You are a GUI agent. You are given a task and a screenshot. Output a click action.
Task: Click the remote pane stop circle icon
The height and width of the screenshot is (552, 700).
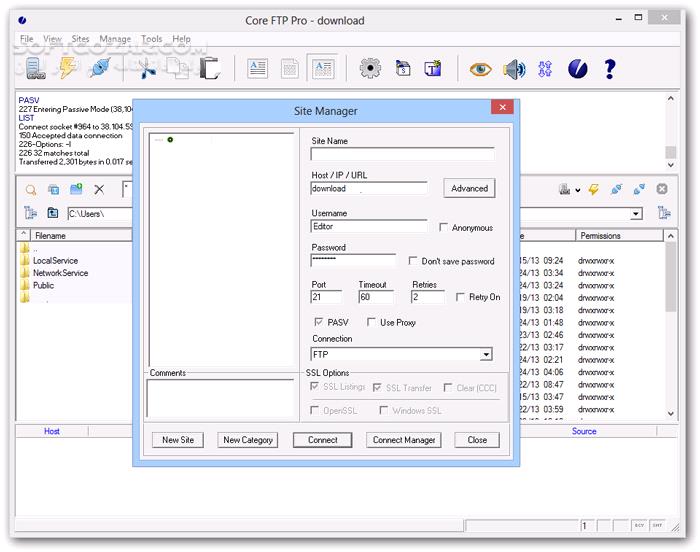tap(662, 189)
